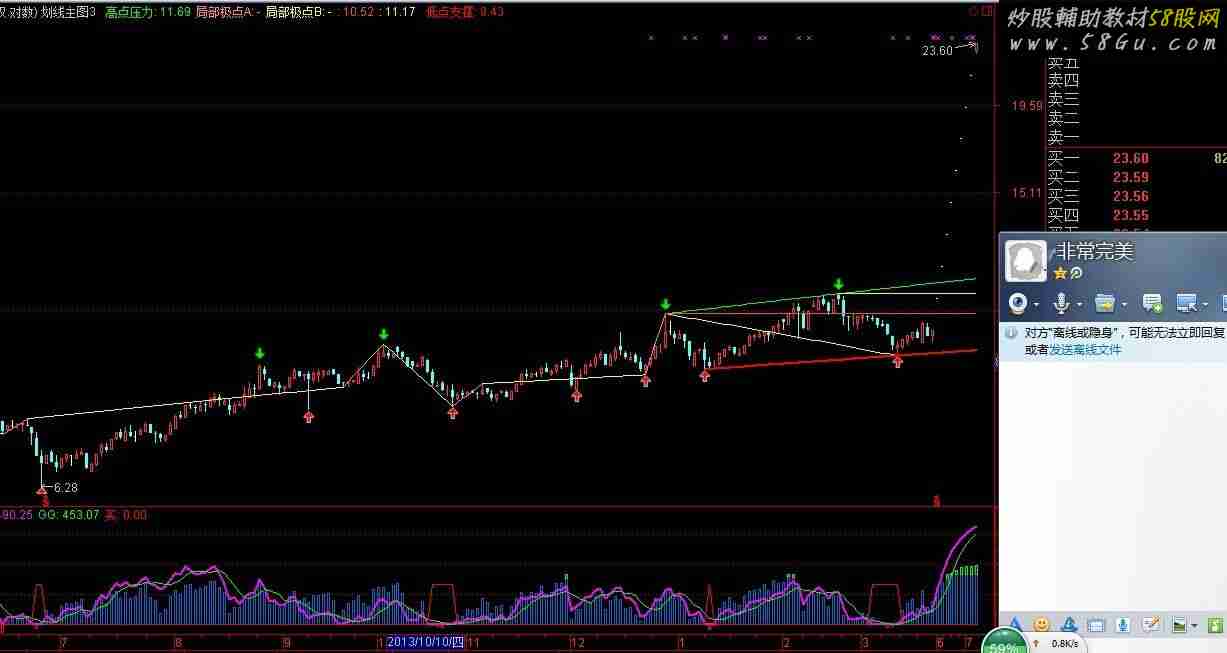This screenshot has height=653, width=1227.
Task: Click the create discussion group icon
Action: pos(1152,302)
